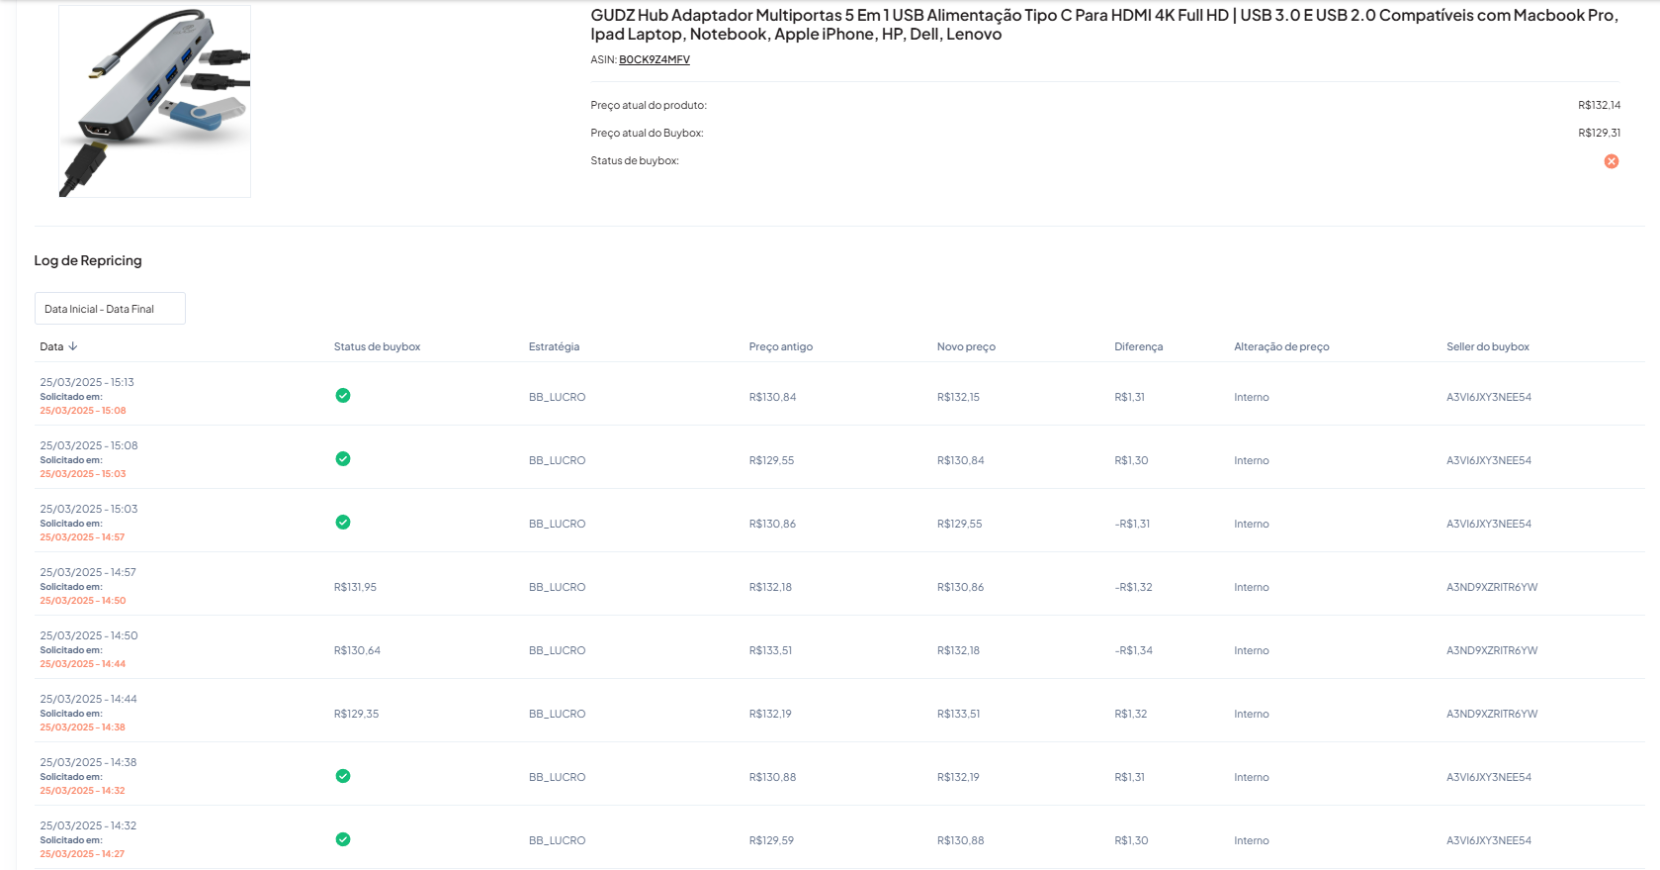Click green check in the 15:08 log row

coord(343,459)
